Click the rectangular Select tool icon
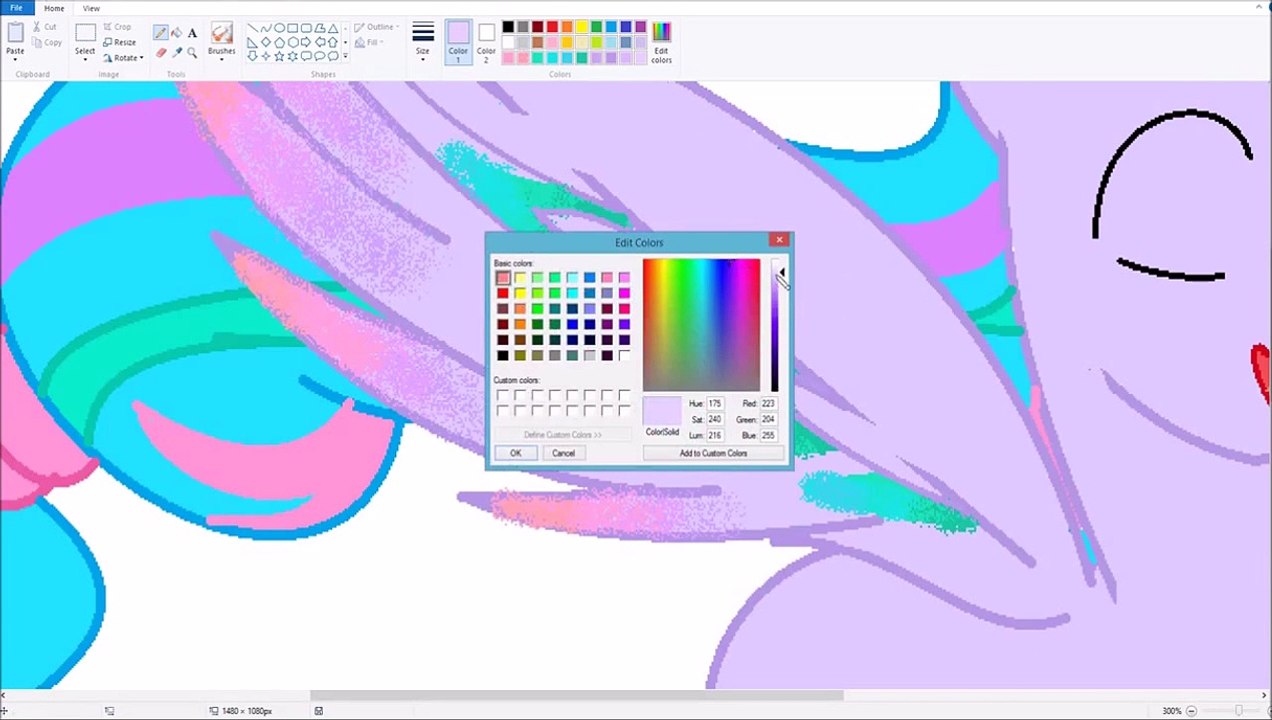 coord(85,33)
